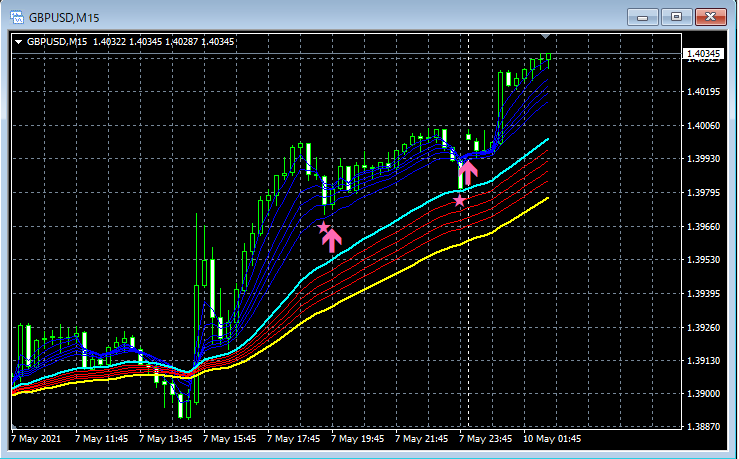Screen dimensions: 739x459
Task: Click the price scale value 1.40060
Action: [704, 125]
